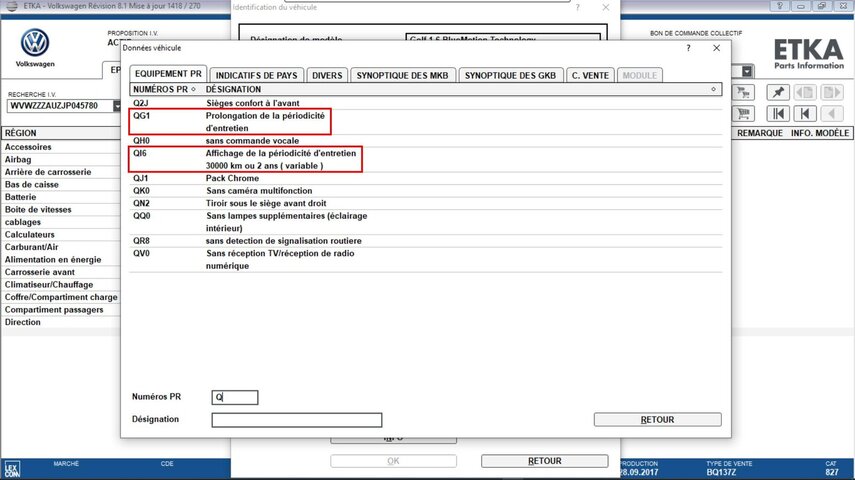Select QG1 Prolongation de la périodicité row
The image size is (855, 480).
coord(426,122)
